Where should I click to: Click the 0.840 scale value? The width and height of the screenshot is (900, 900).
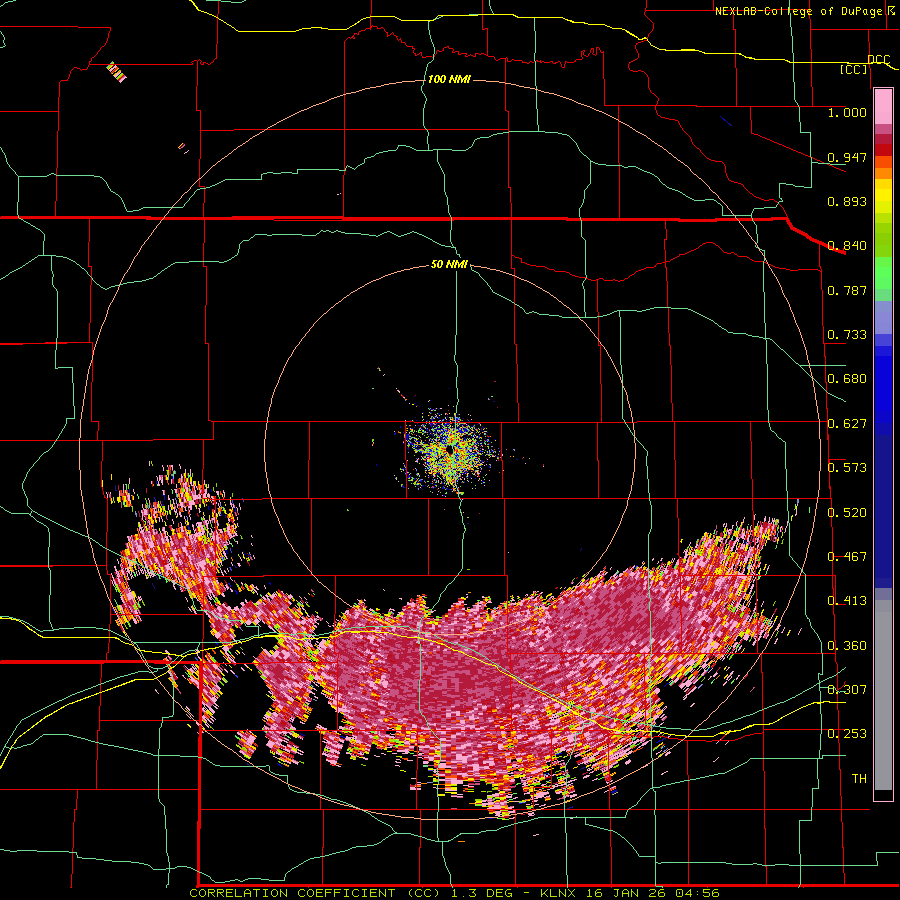[847, 246]
